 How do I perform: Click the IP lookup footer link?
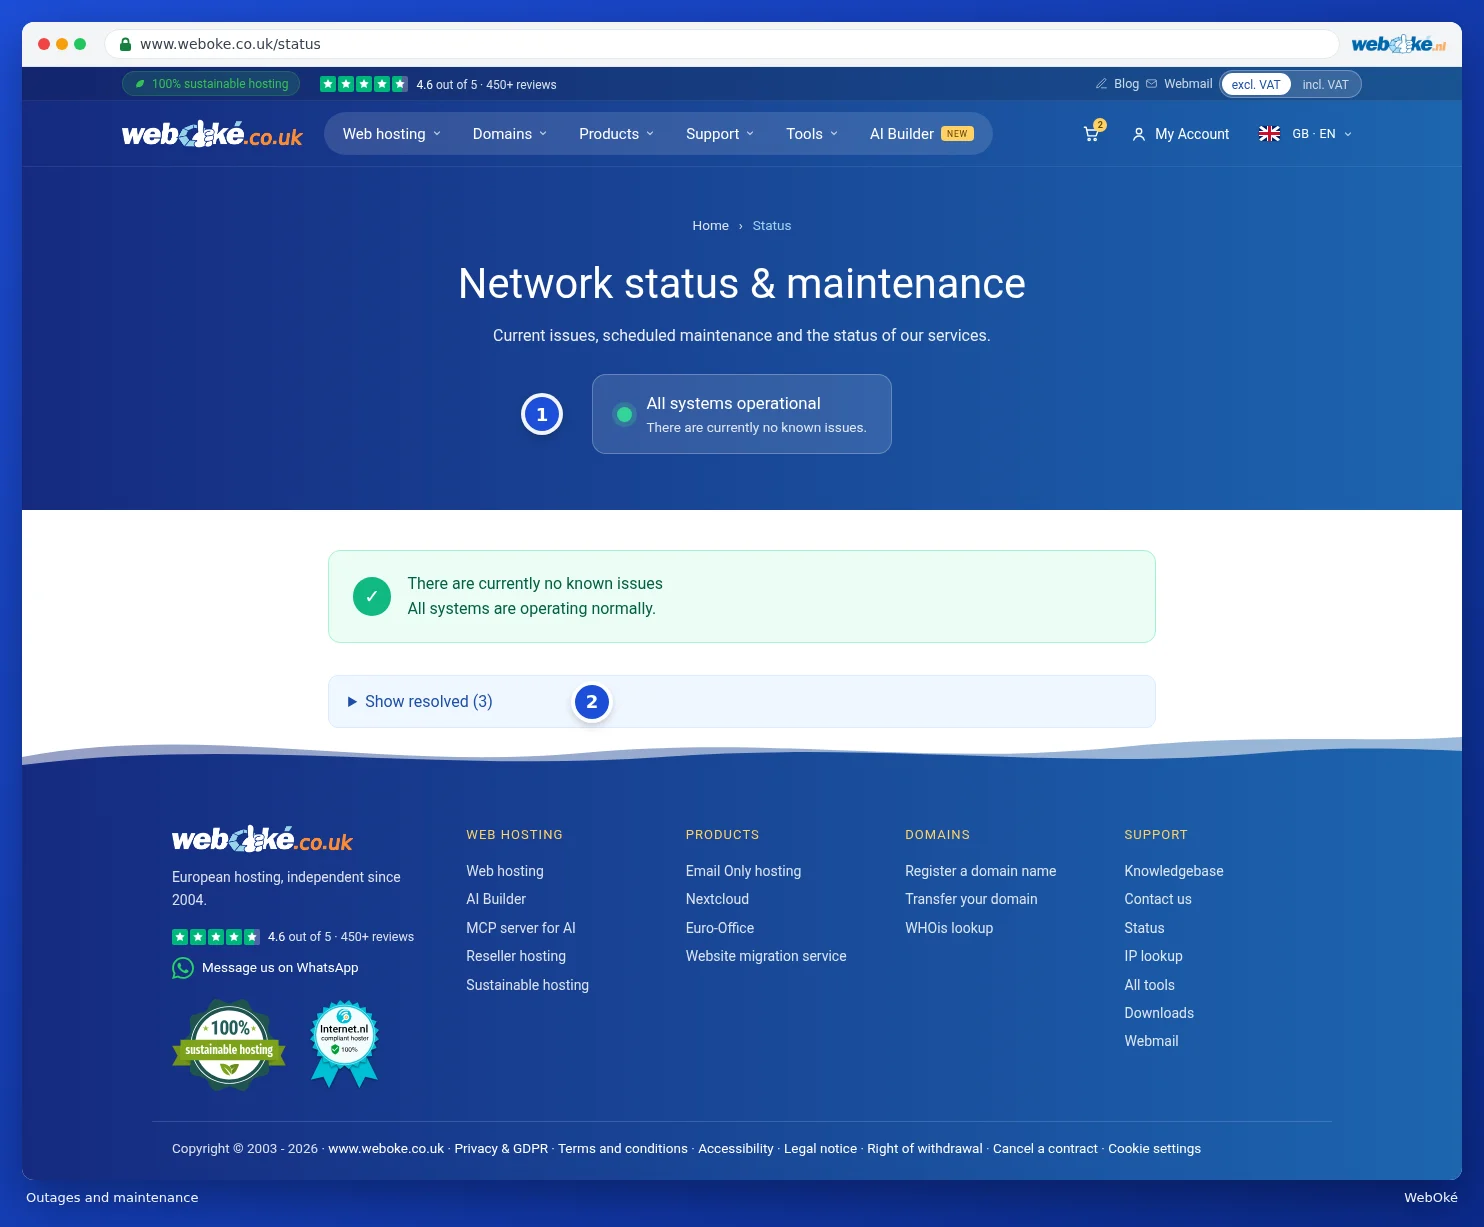[1153, 956]
